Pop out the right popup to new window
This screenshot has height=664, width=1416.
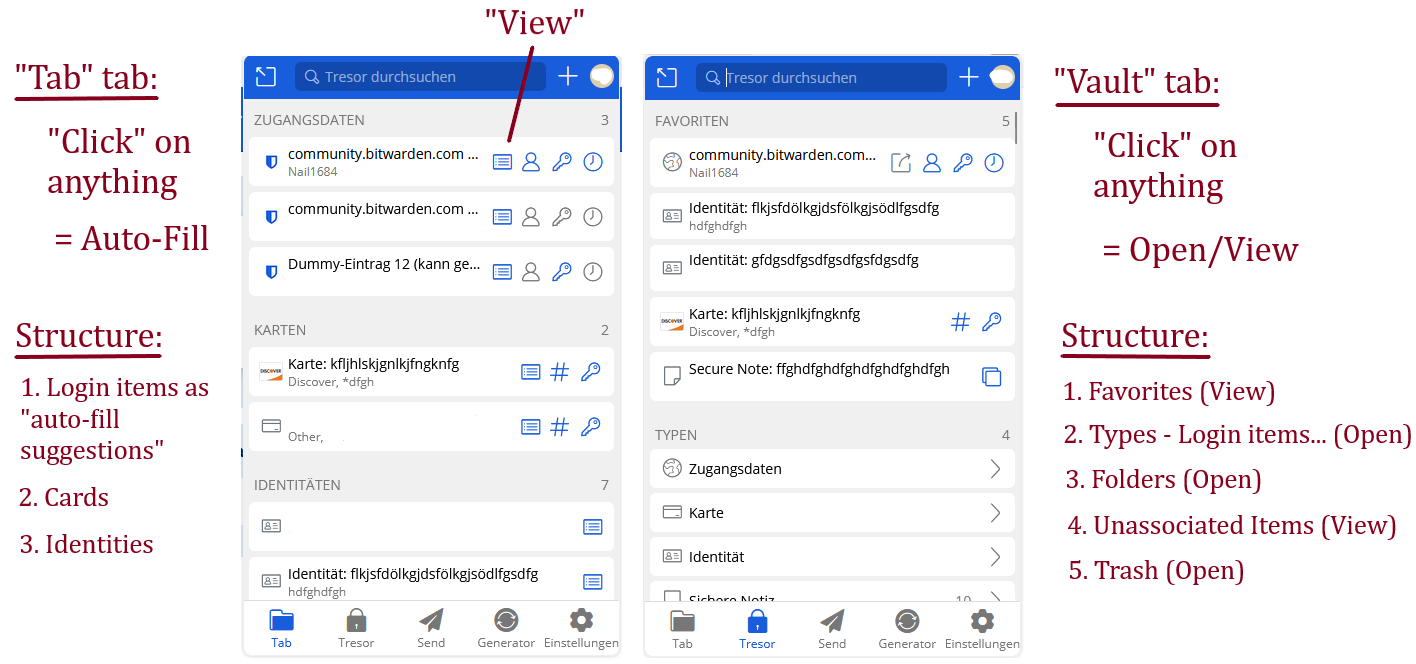[x=666, y=78]
